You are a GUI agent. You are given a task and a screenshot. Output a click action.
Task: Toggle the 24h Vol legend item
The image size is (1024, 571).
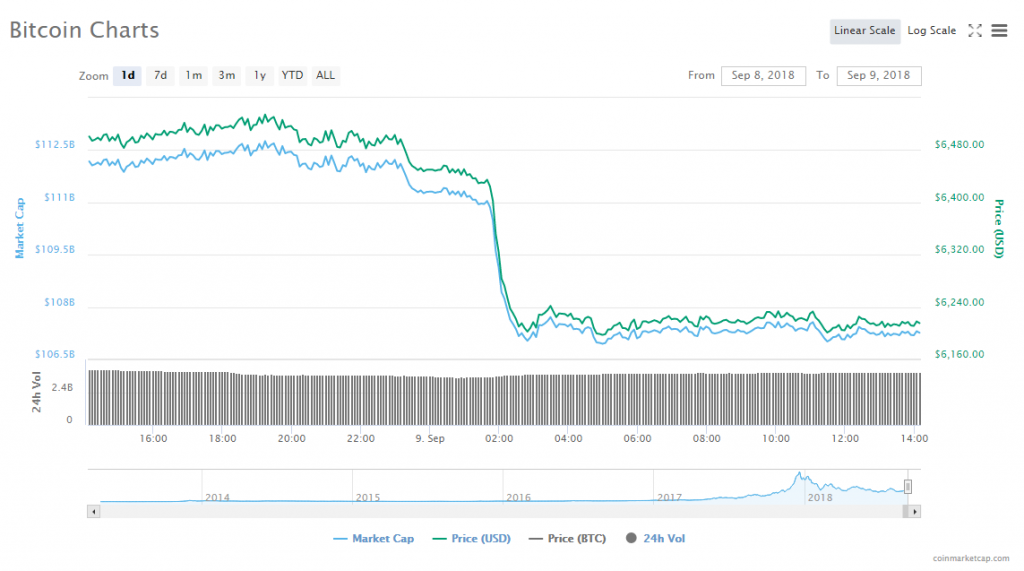point(657,539)
